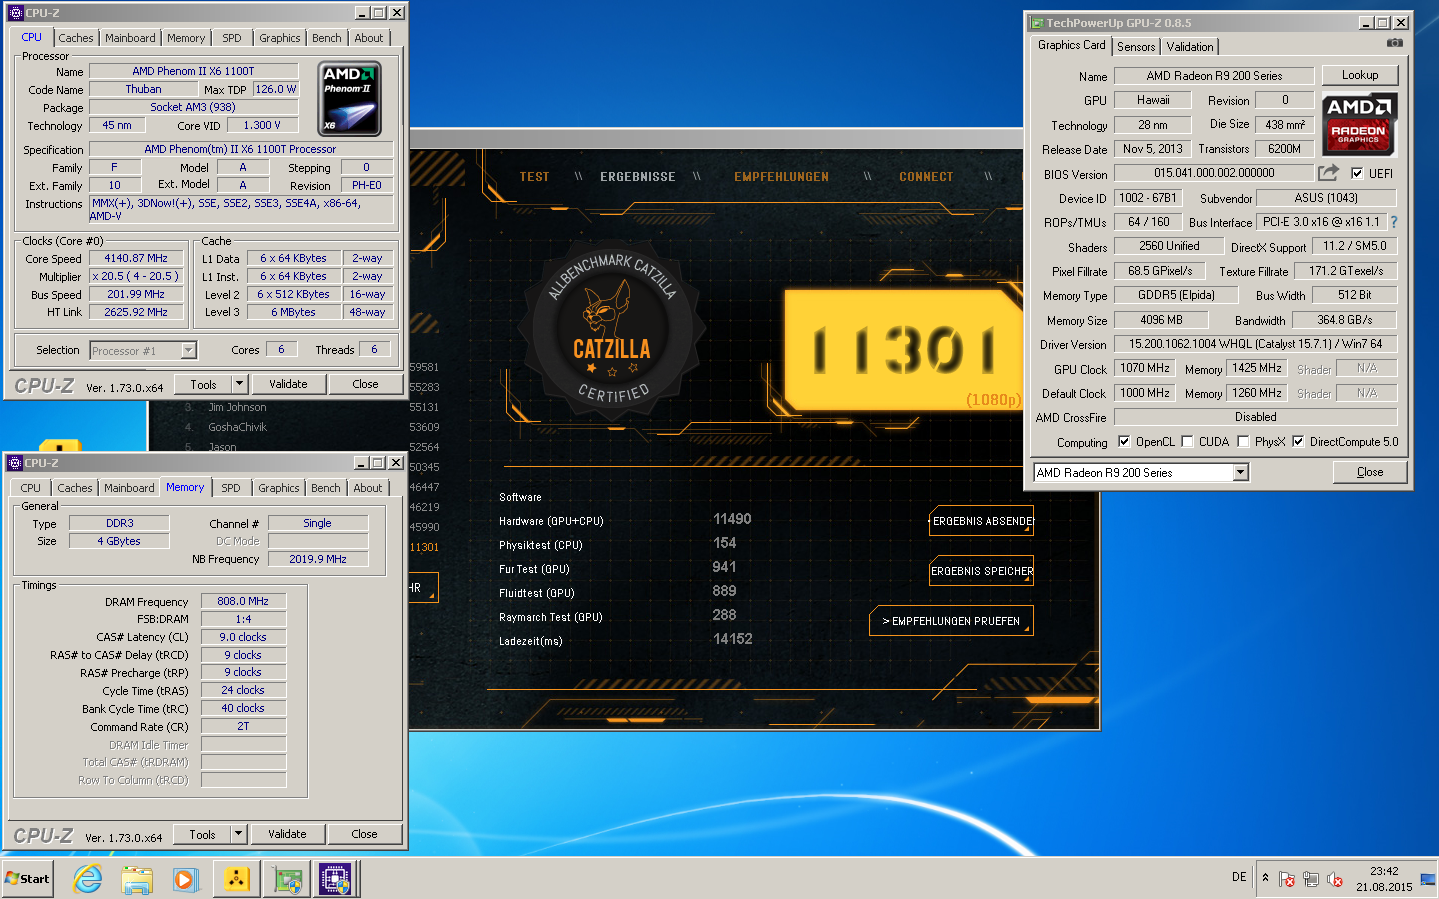Image resolution: width=1439 pixels, height=899 pixels.
Task: Expand Tools dropdown arrow in upper CPU-Z
Action: pyautogui.click(x=239, y=384)
